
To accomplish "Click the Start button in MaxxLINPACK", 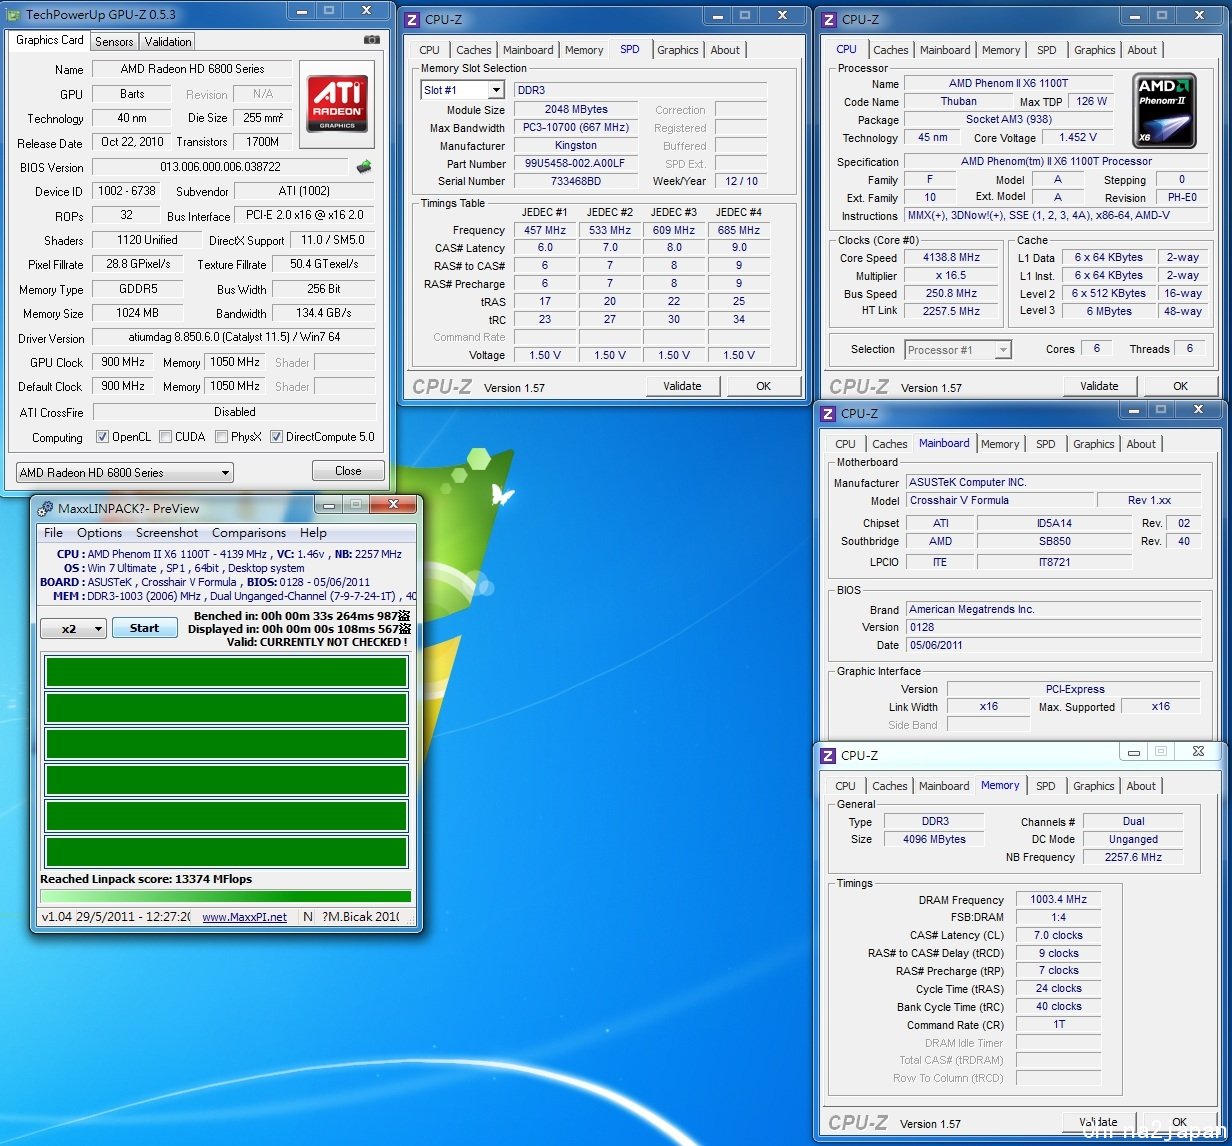I will pos(144,628).
